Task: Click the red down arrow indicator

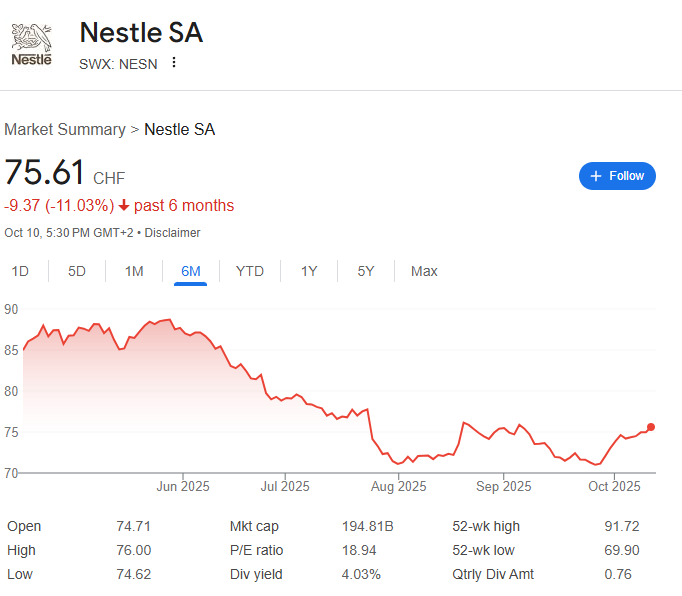Action: (x=123, y=206)
